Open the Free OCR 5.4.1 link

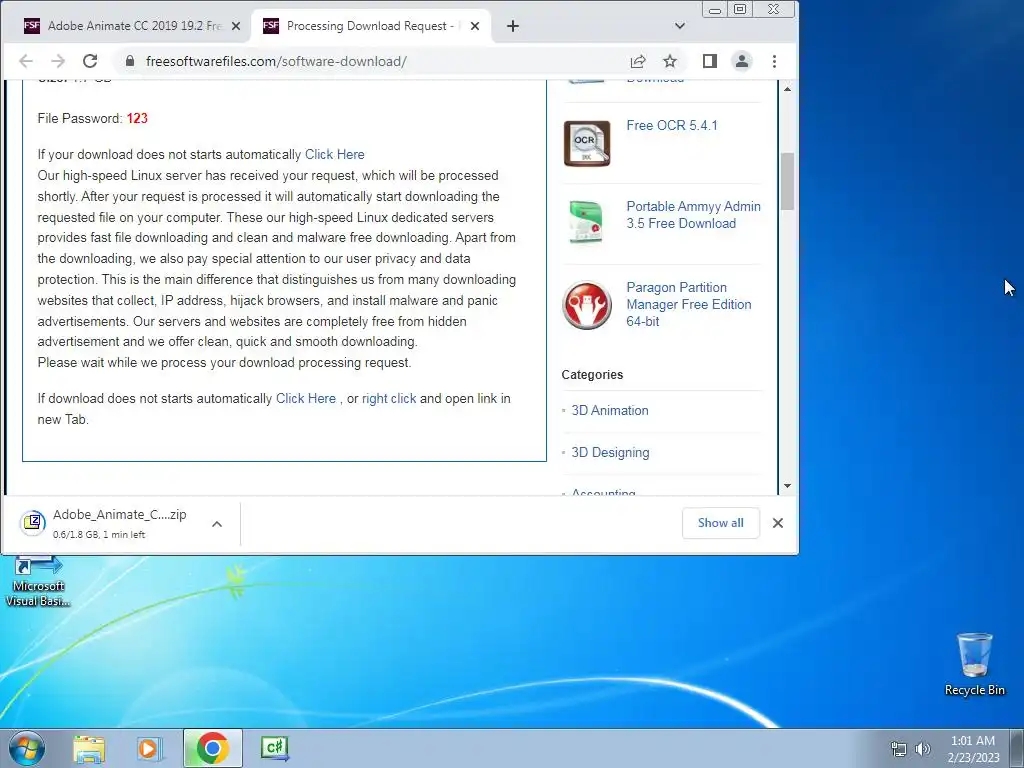tap(672, 125)
